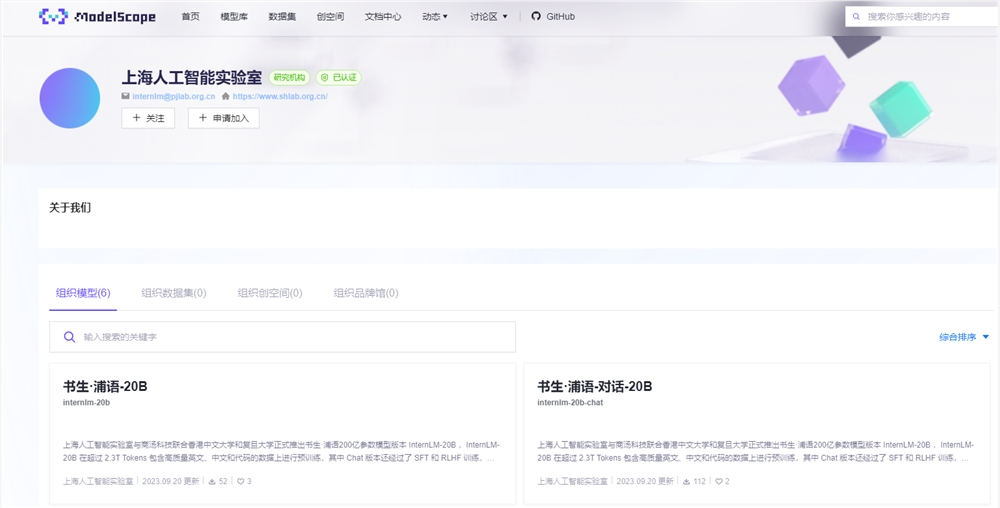Image resolution: width=1000 pixels, height=508 pixels.
Task: Open the 文档中心 nav item
Action: [x=383, y=17]
